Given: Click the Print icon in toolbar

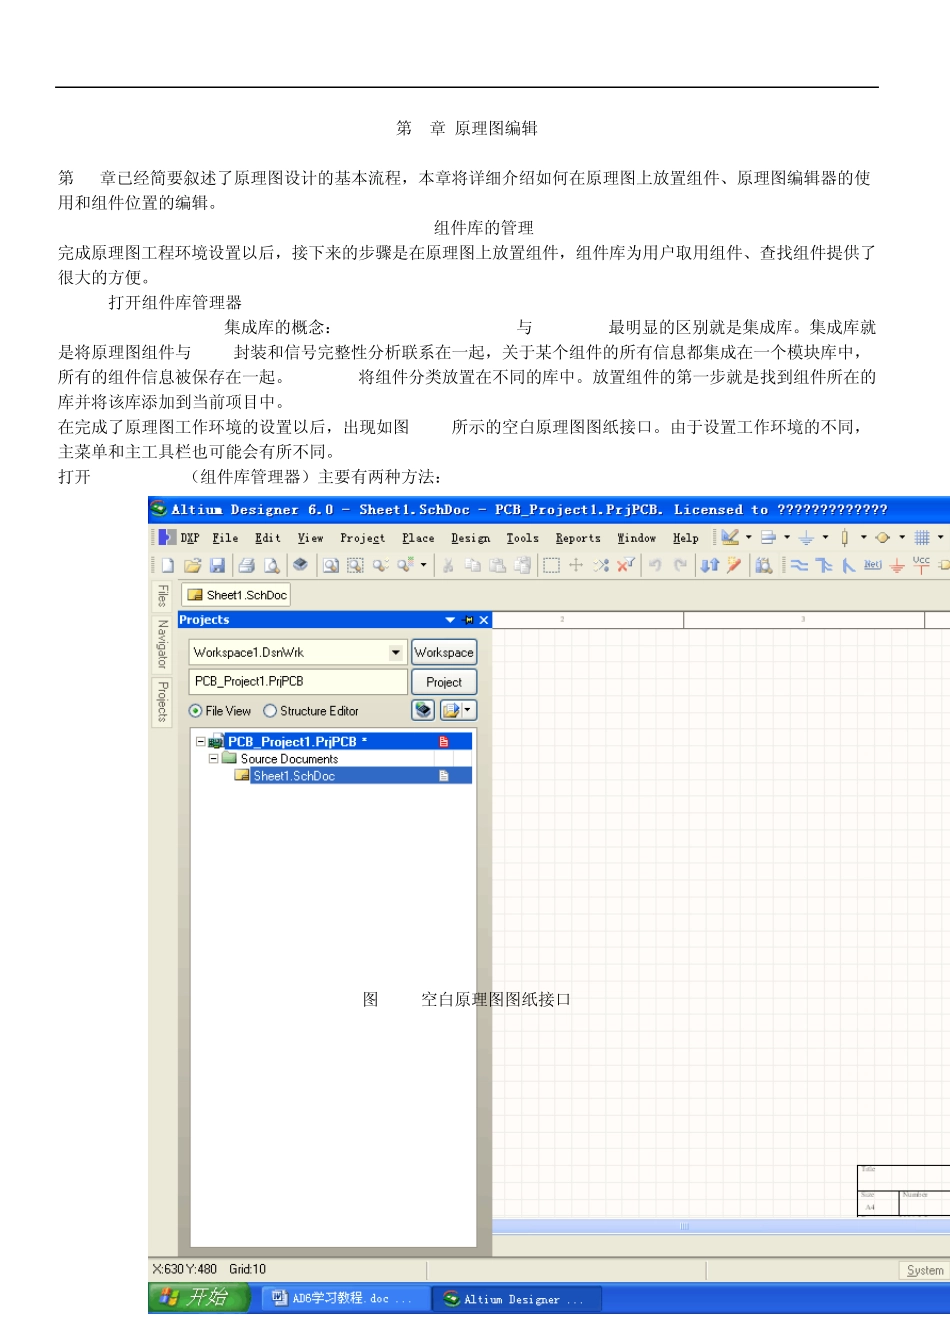Looking at the screenshot, I should 246,565.
